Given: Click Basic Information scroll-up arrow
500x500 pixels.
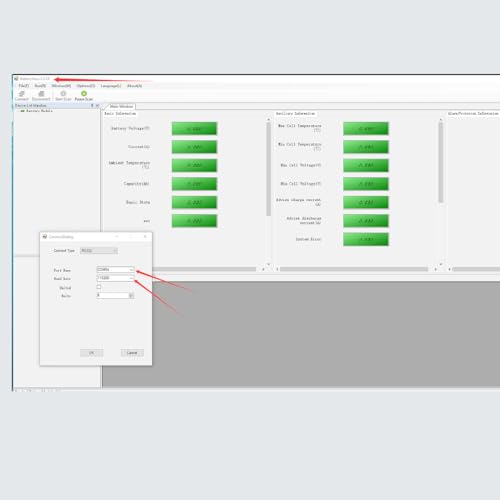Looking at the screenshot, I should 269,119.
